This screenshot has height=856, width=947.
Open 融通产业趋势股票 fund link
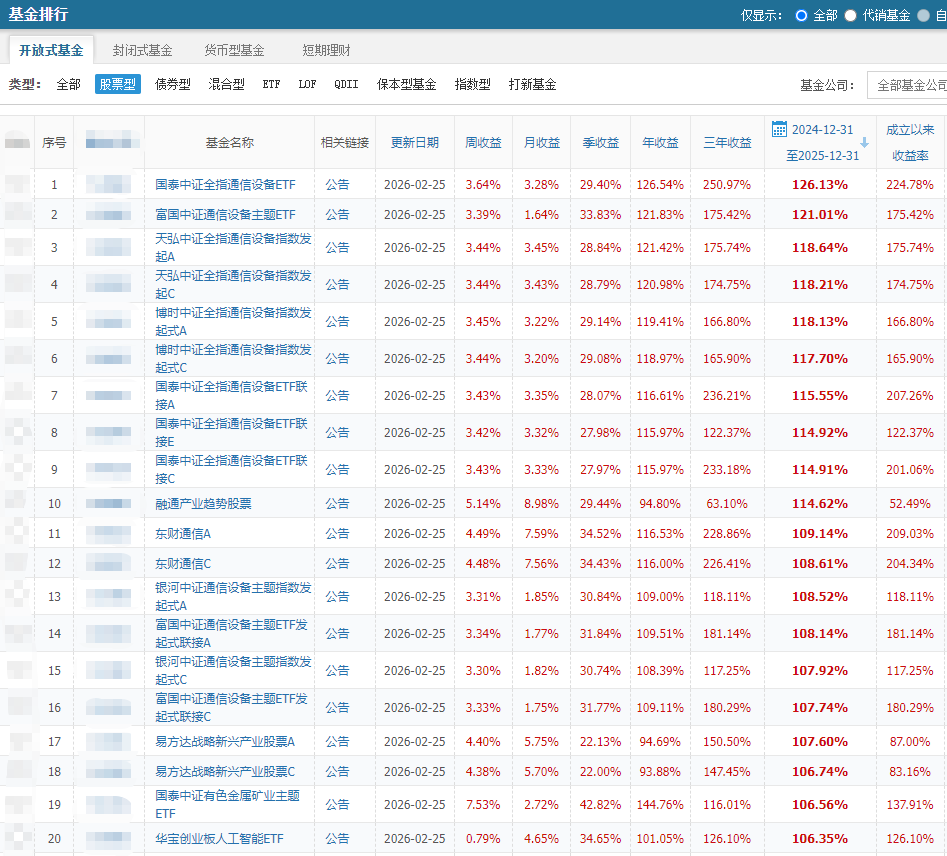tap(203, 504)
